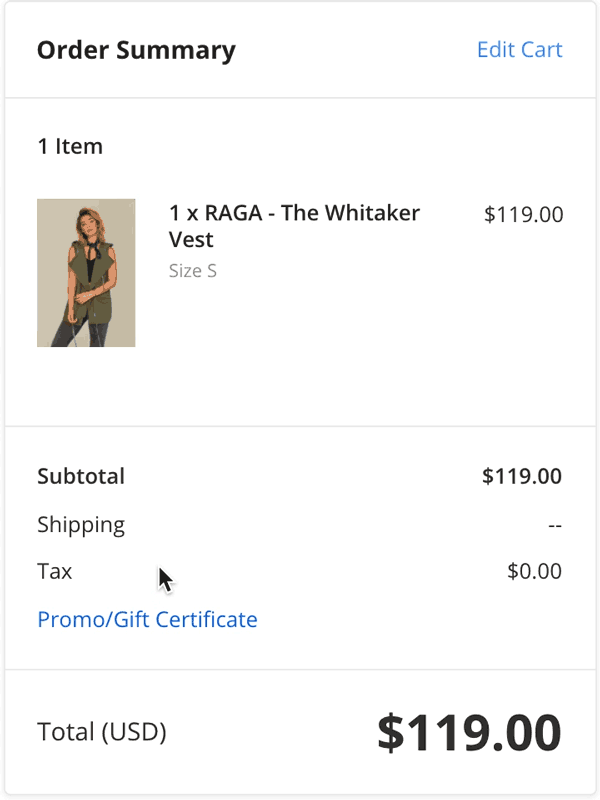This screenshot has height=800, width=600.
Task: Click the Subtotal label
Action: (81, 476)
